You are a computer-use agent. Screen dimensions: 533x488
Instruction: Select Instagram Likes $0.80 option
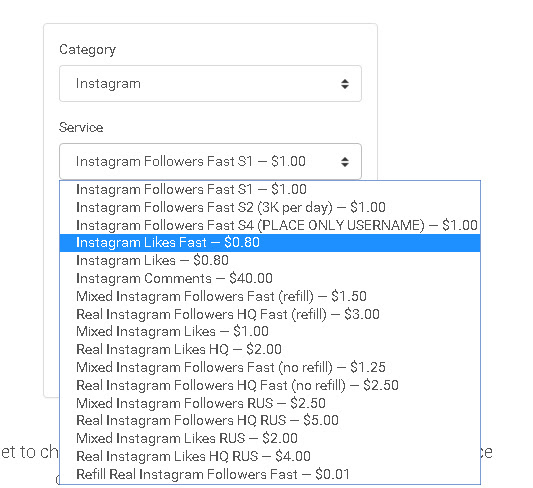tap(270, 261)
